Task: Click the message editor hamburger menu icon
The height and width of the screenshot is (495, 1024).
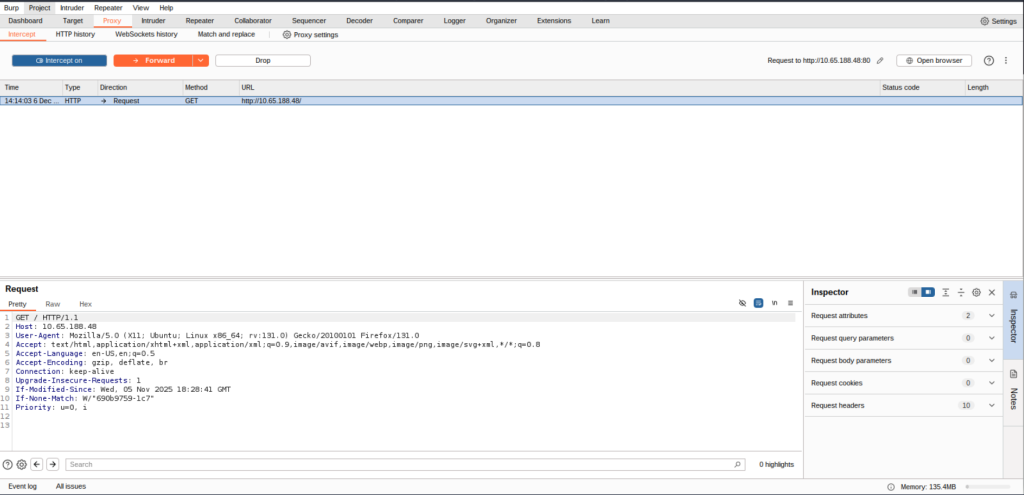Action: coord(790,303)
